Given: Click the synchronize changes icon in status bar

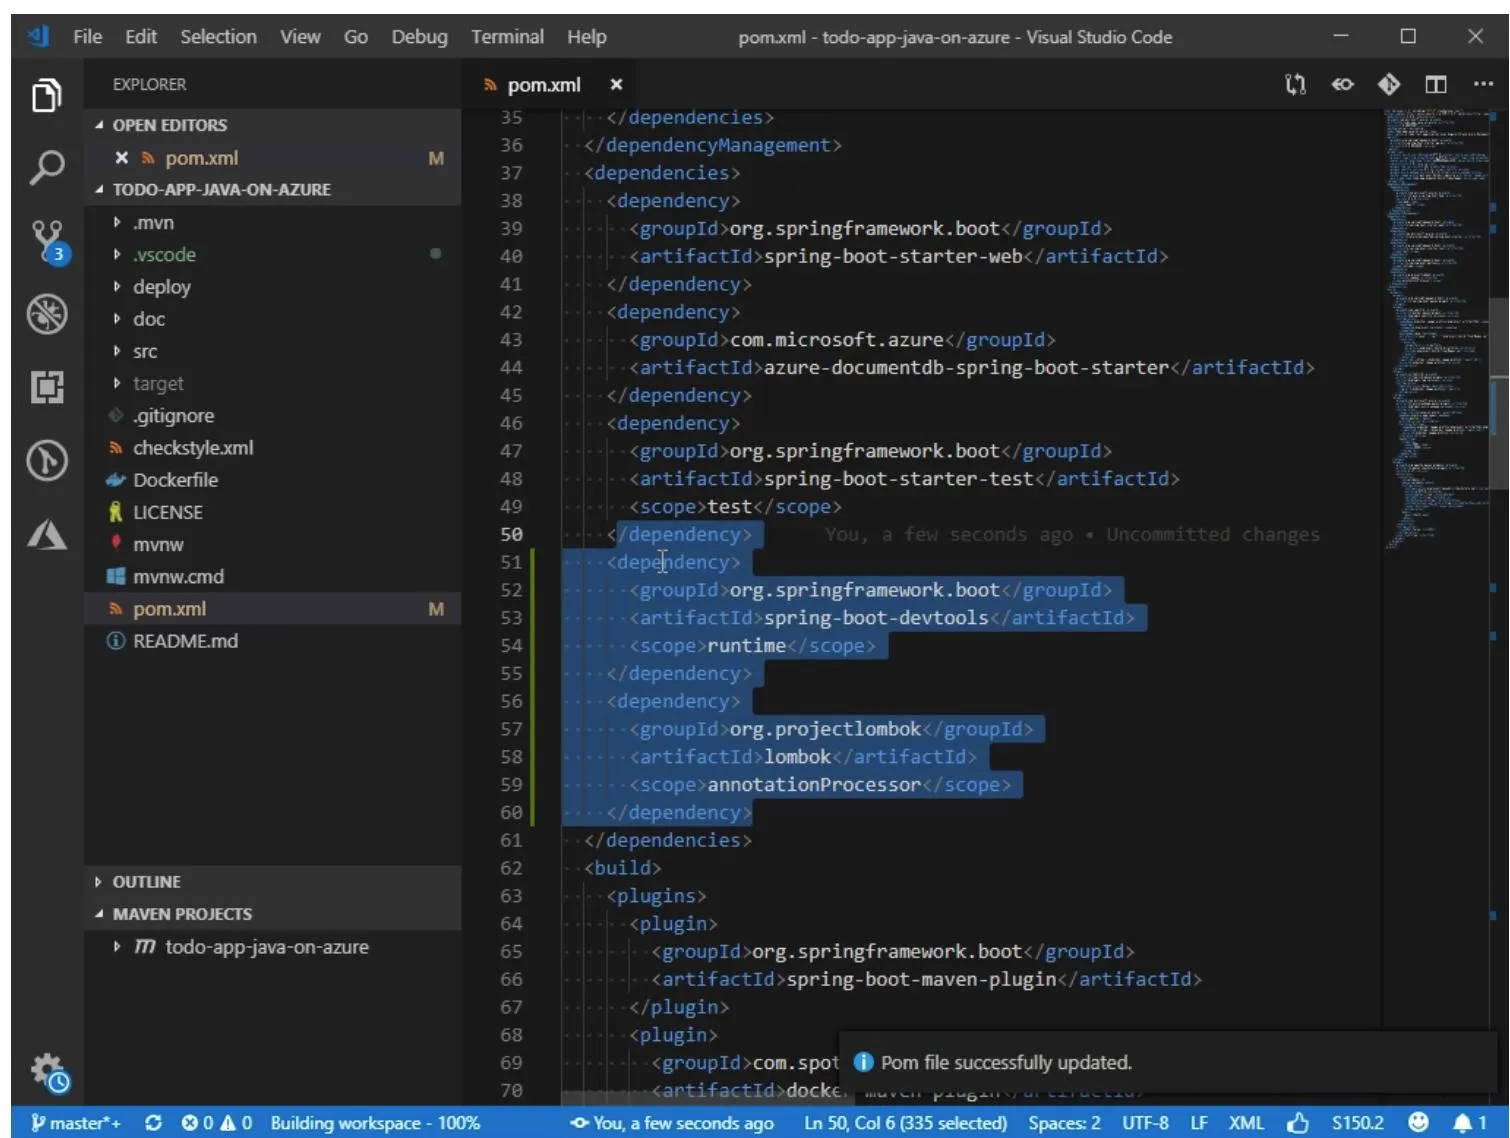Looking at the screenshot, I should click(153, 1123).
